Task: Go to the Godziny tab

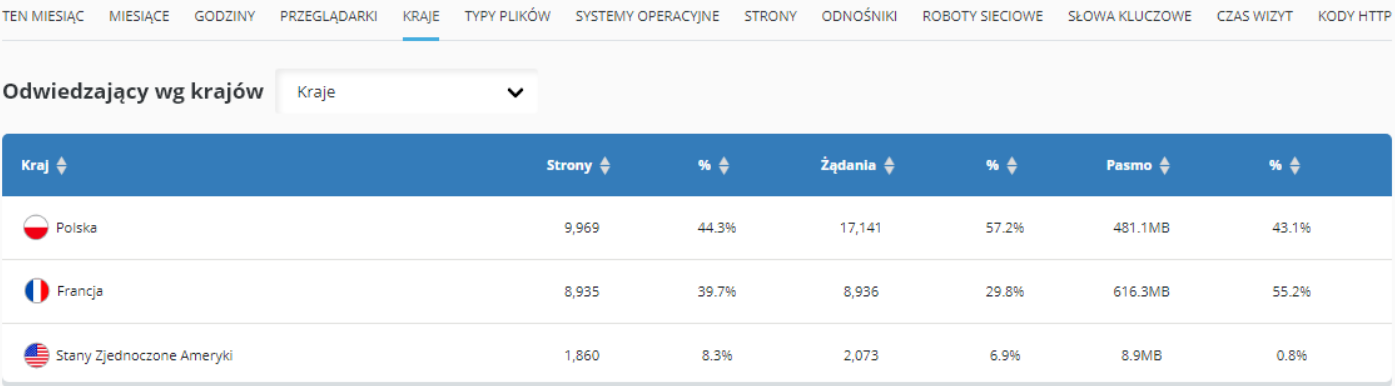Action: (x=225, y=17)
